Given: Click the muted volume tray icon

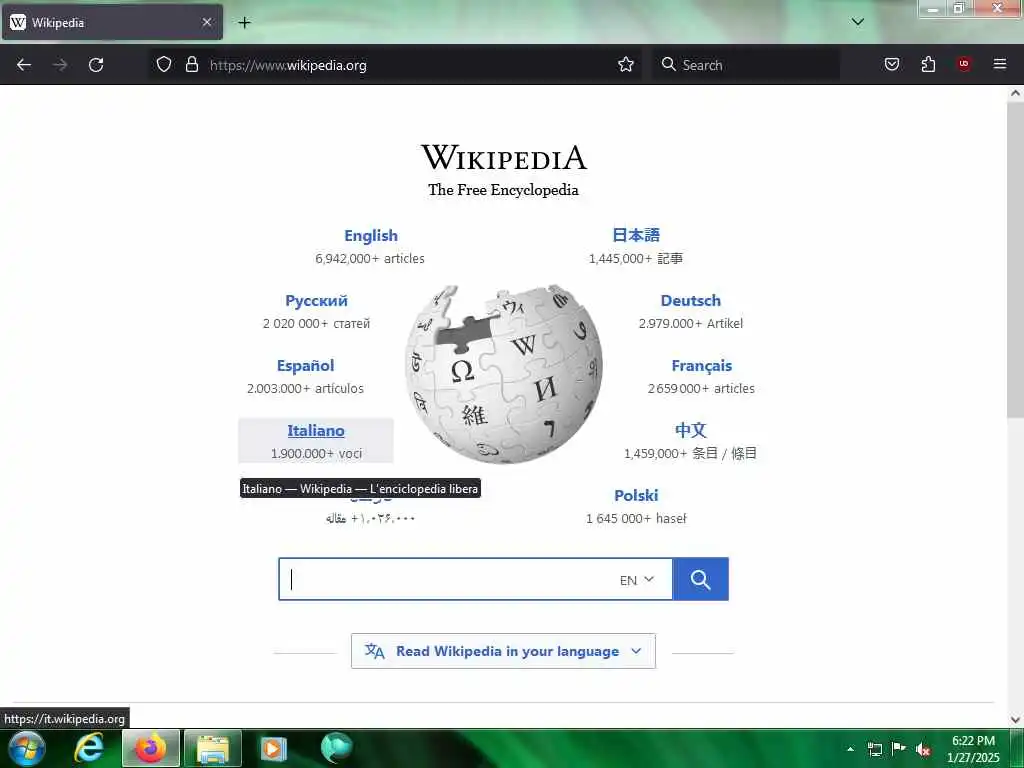Looking at the screenshot, I should 923,749.
